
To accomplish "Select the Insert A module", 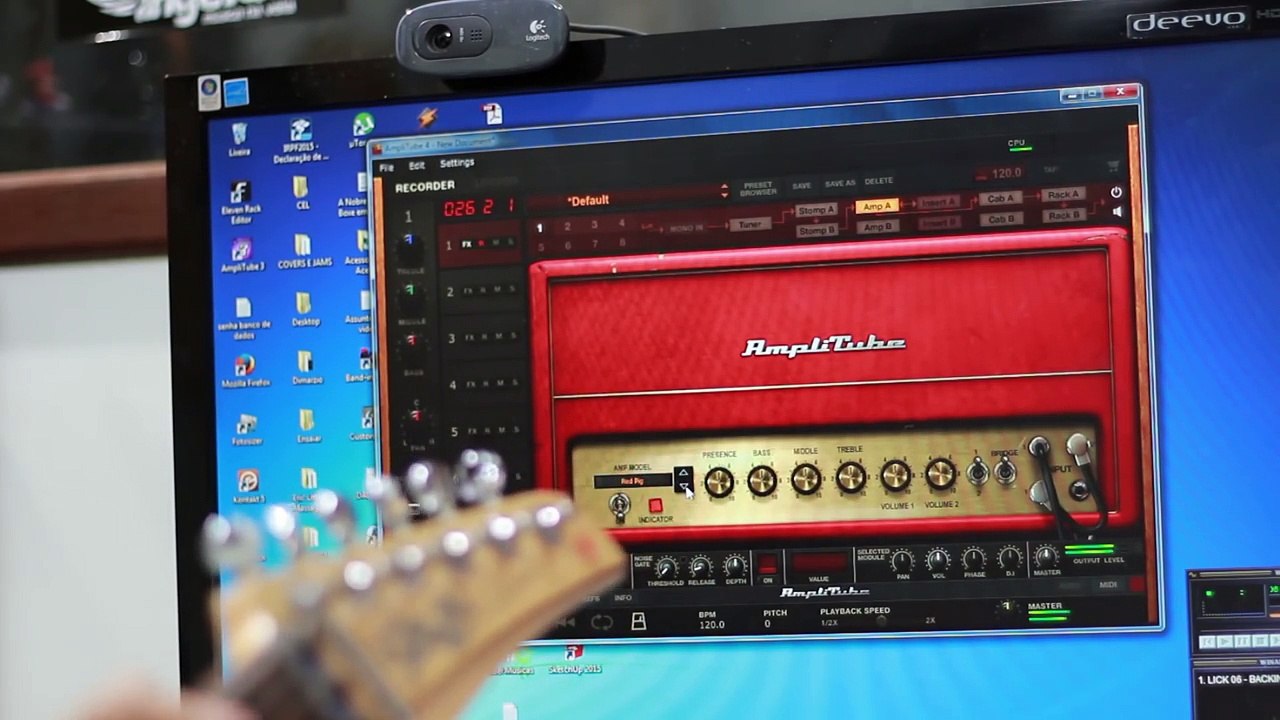I will [x=938, y=202].
